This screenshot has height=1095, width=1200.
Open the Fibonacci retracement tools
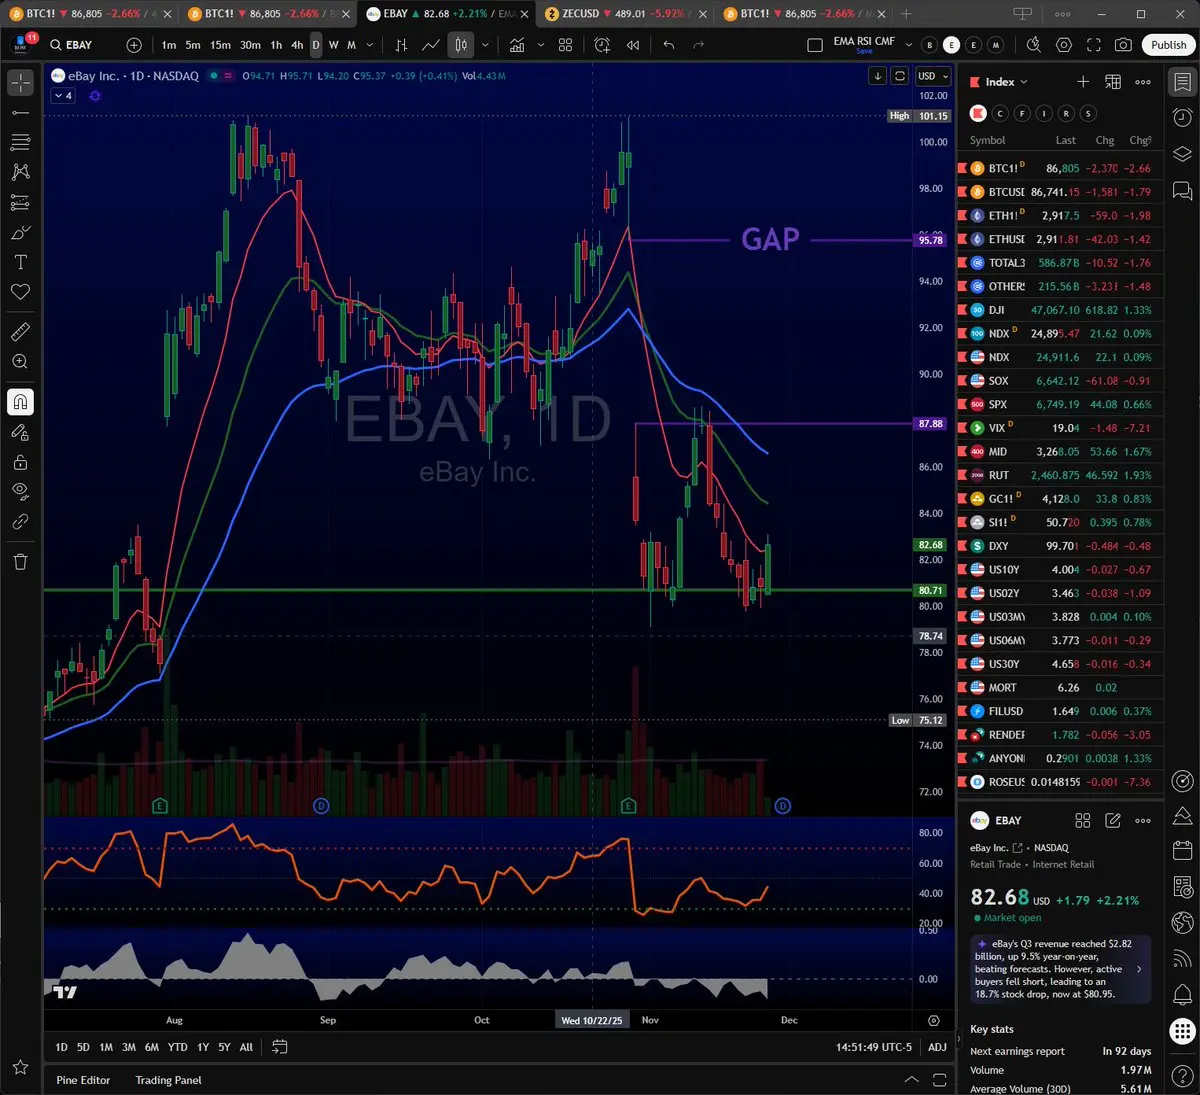tap(20, 143)
